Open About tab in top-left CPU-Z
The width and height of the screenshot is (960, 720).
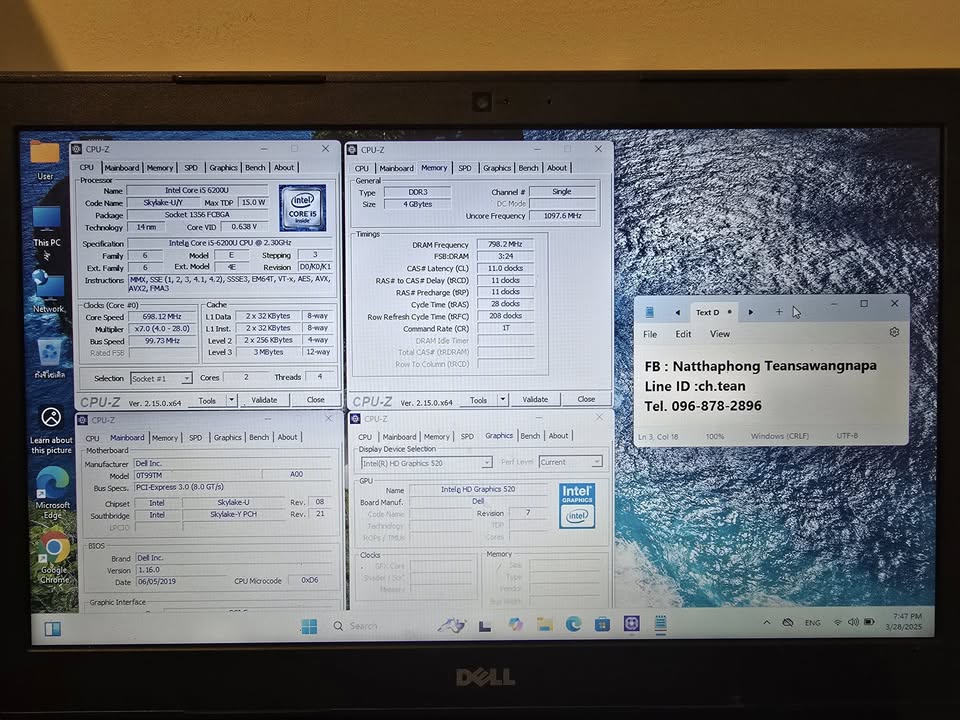(283, 167)
